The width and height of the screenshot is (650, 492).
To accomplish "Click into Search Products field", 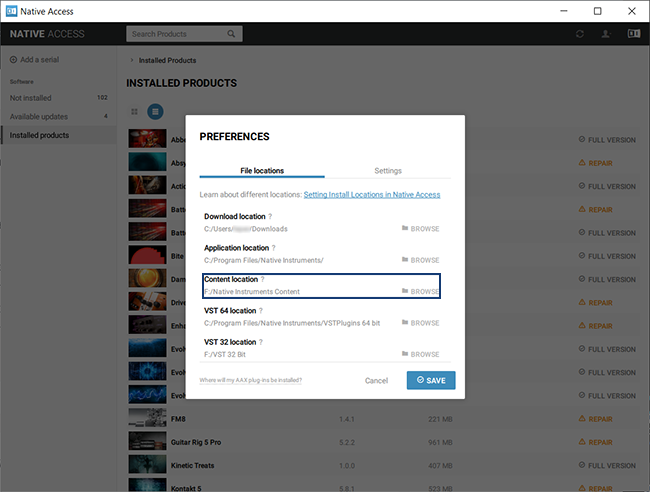I will point(184,34).
